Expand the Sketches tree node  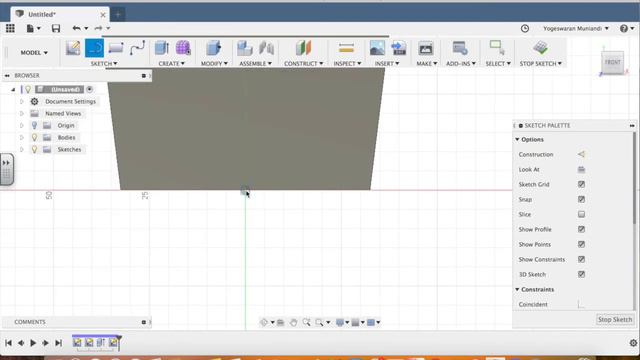click(22, 150)
